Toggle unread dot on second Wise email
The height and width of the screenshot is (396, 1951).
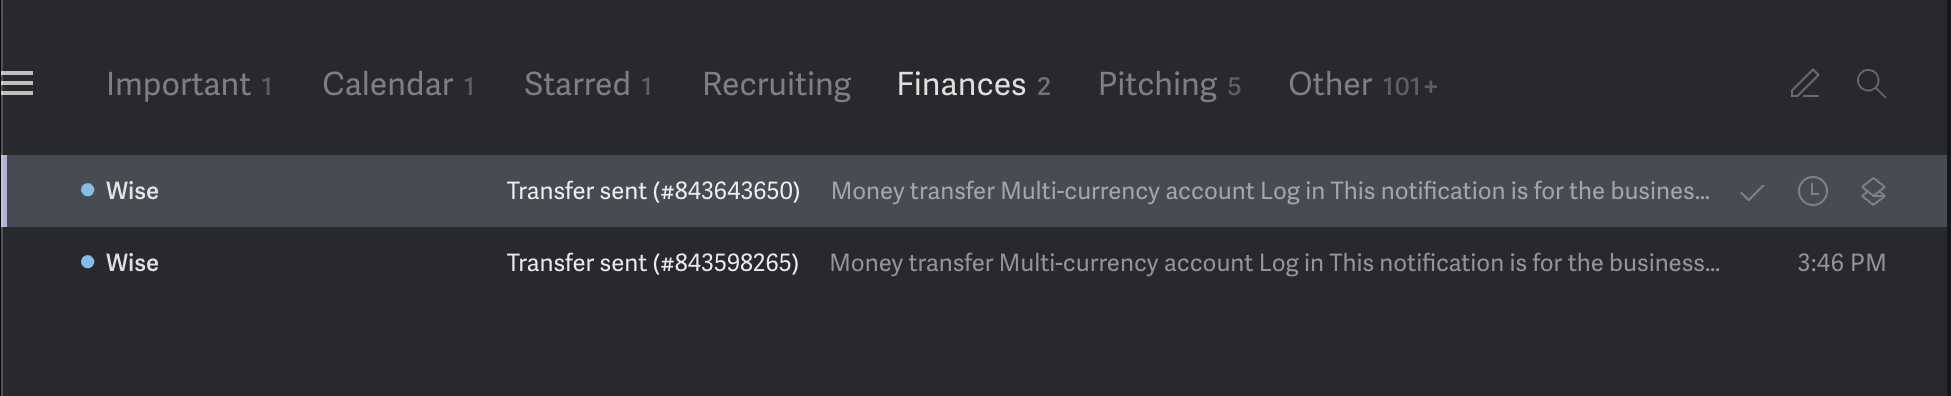tap(87, 262)
